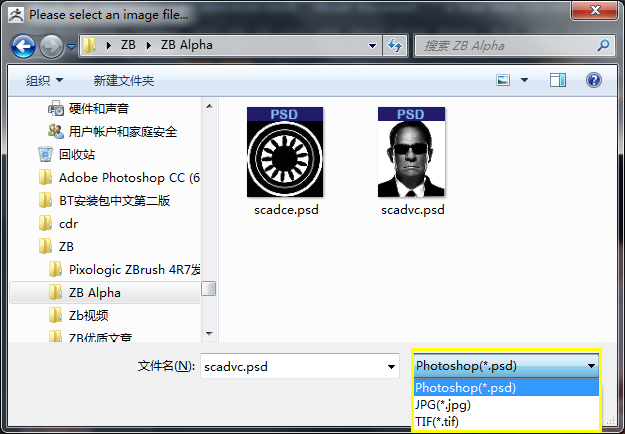Click the cdr folder icon
Viewport: 625px width, 434px height.
point(45,223)
